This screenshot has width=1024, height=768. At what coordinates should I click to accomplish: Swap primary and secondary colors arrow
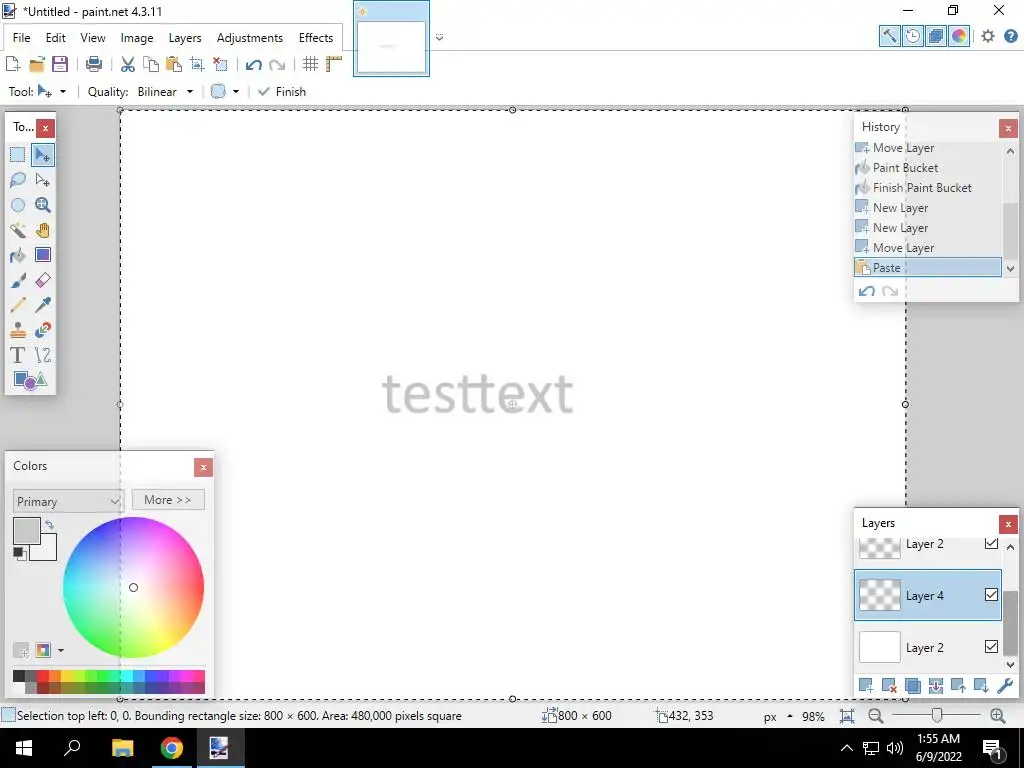49,524
